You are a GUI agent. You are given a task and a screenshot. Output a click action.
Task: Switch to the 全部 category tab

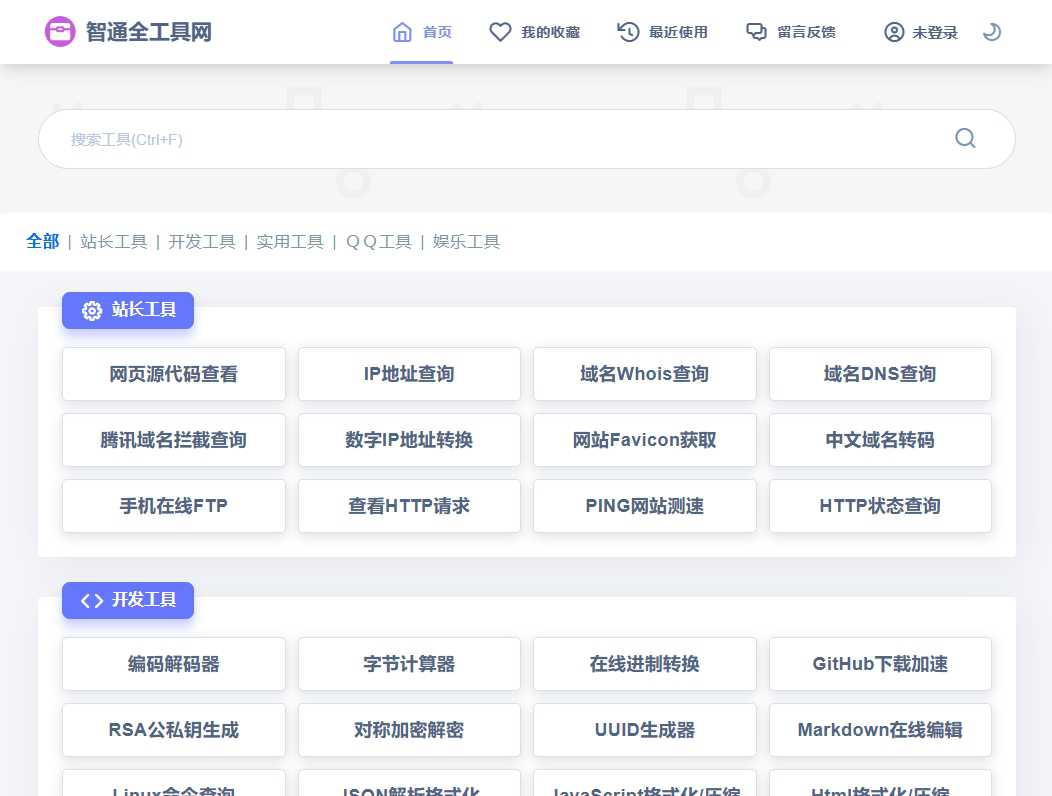(x=42, y=241)
